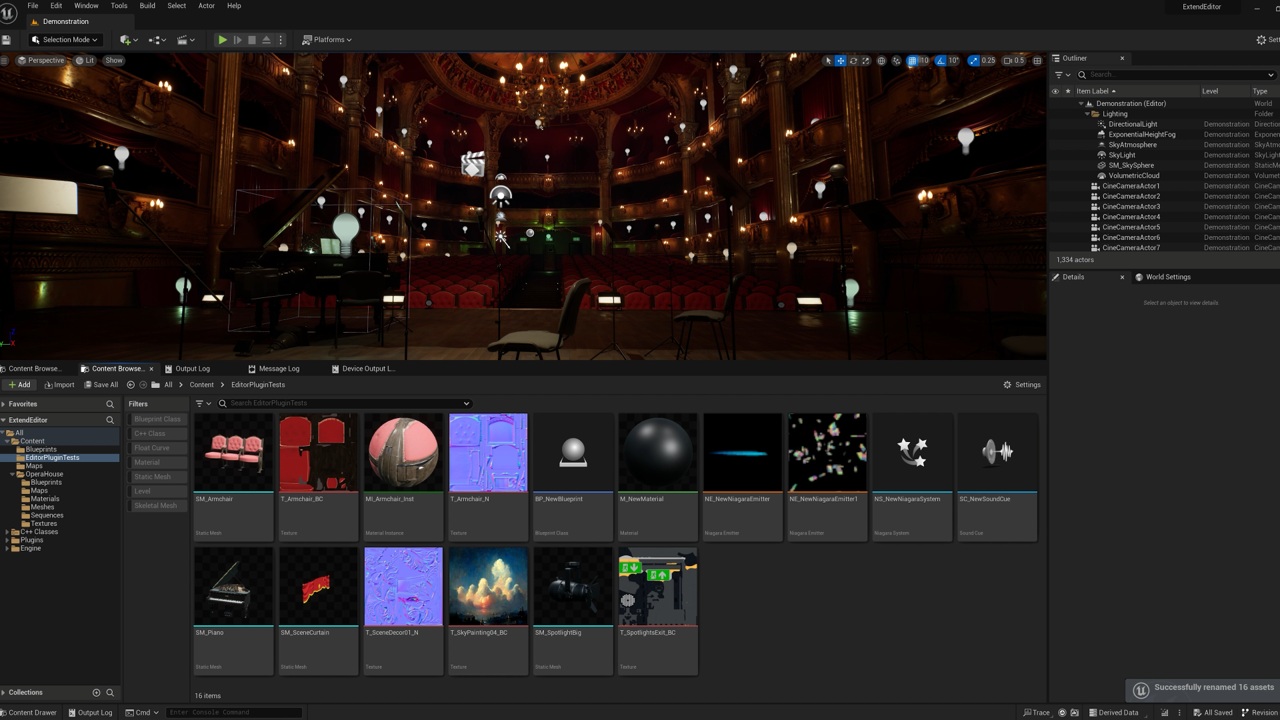
Task: Select CineCameraActor3 in Outliner
Action: tap(1131, 206)
